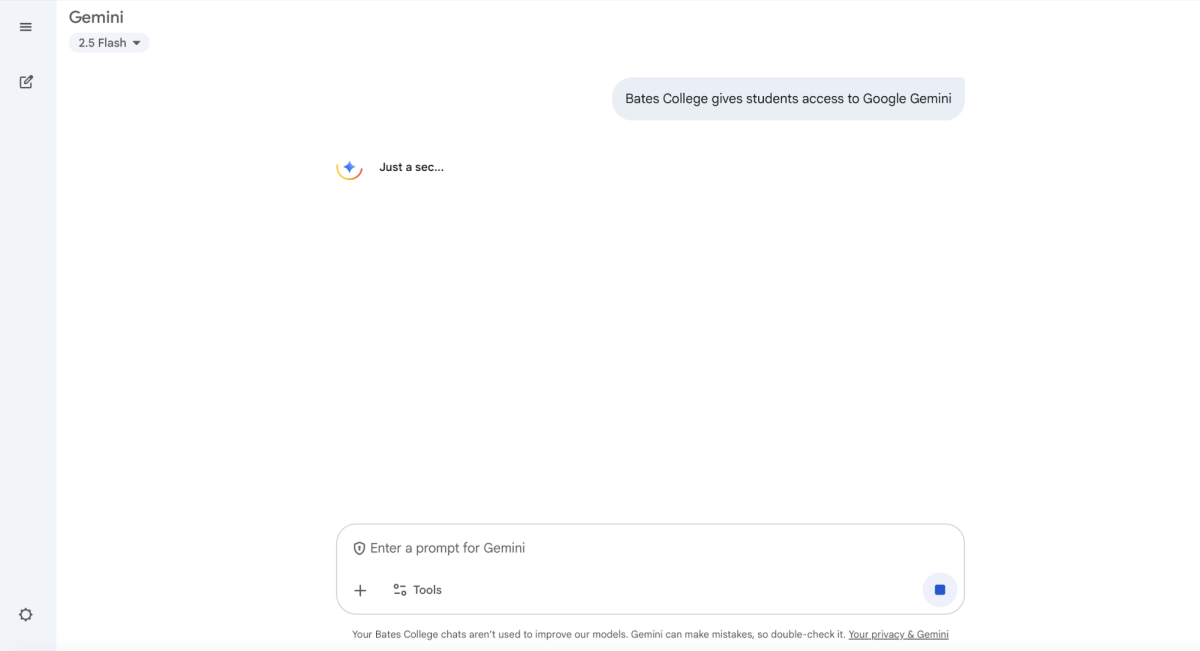Start a new chat with the pencil icon

(26, 82)
